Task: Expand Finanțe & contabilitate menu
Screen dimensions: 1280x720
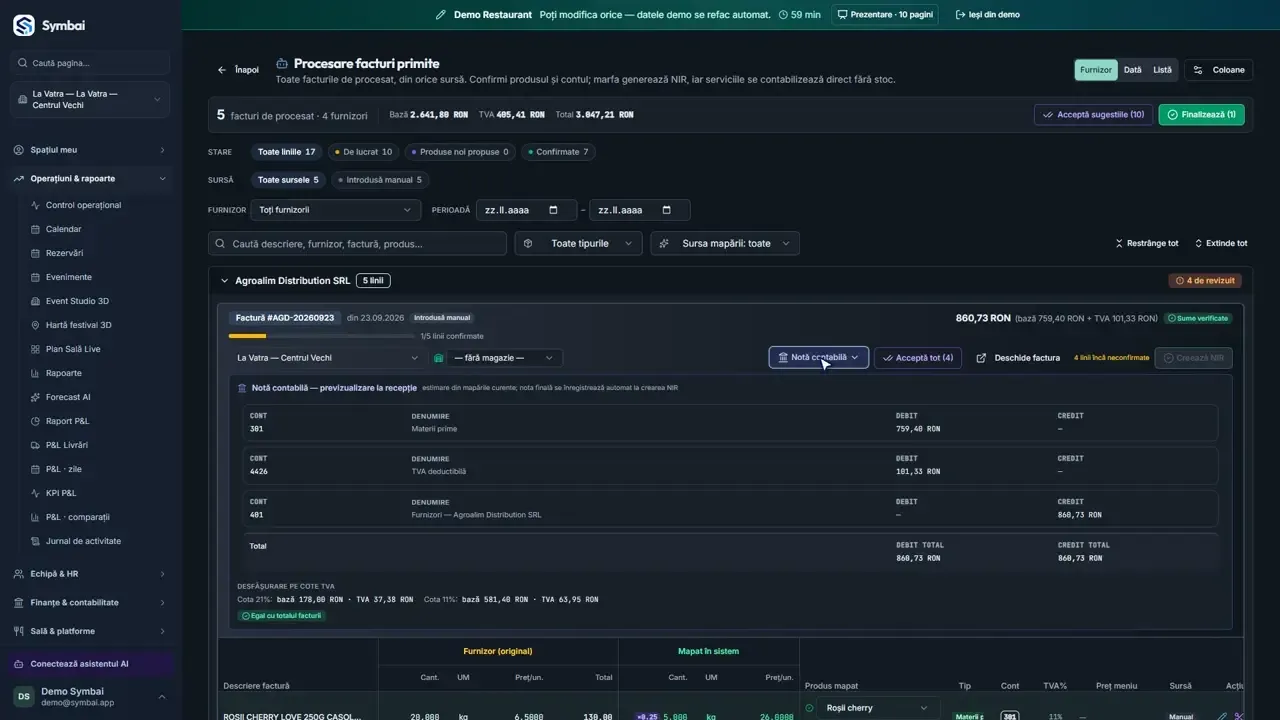Action: point(90,603)
